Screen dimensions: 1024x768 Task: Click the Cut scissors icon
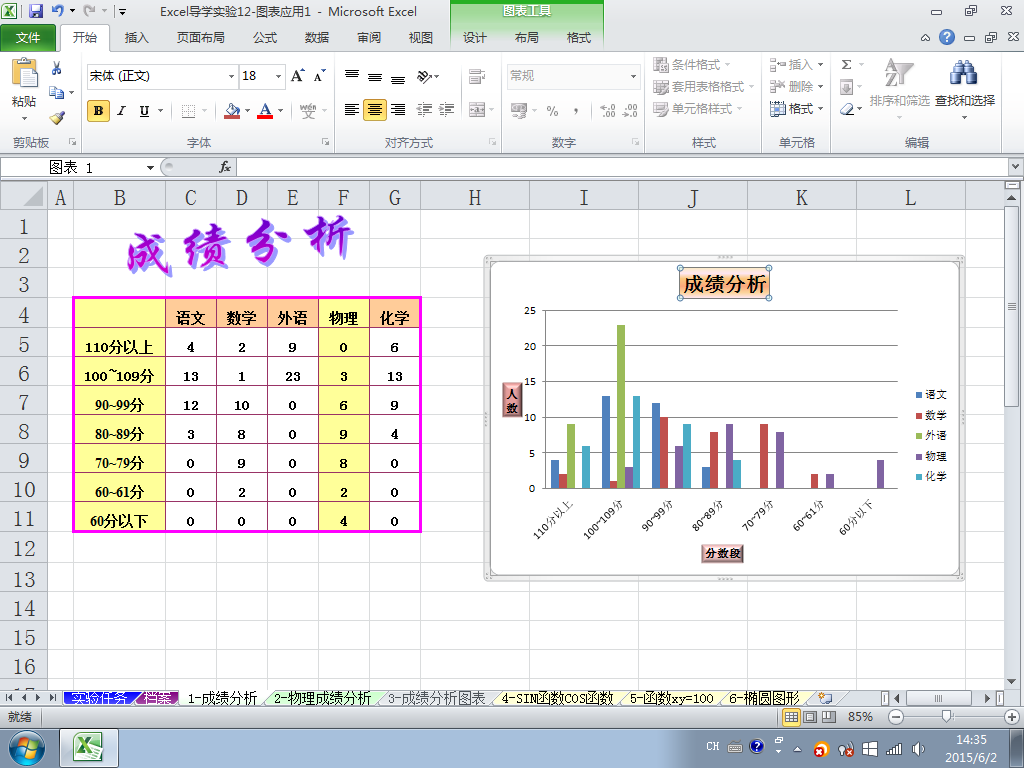(57, 68)
